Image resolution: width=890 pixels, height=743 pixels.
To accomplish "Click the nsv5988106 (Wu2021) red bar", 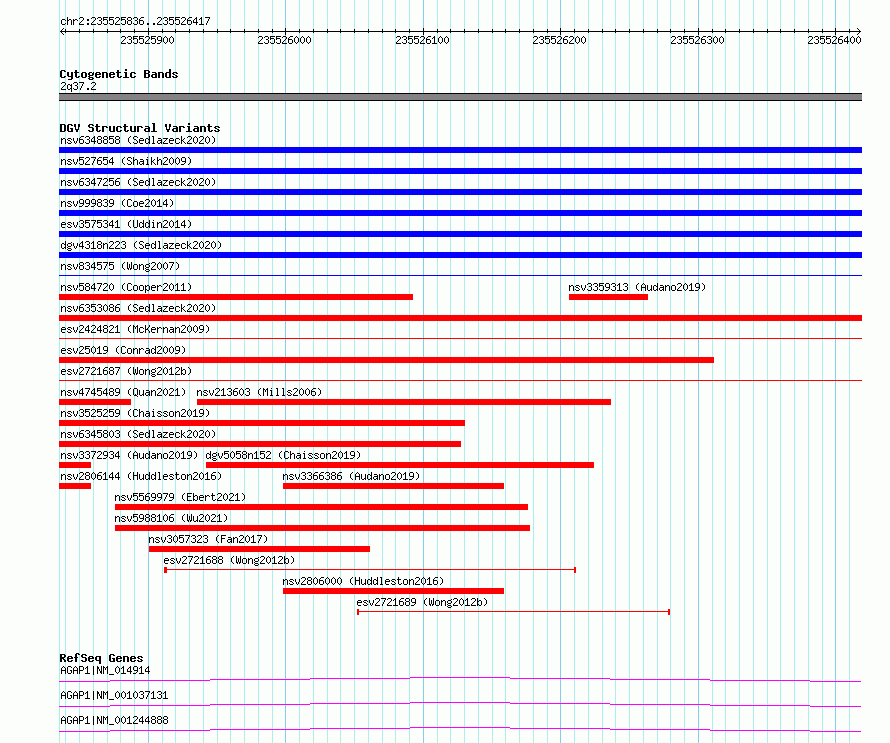I will click(322, 528).
